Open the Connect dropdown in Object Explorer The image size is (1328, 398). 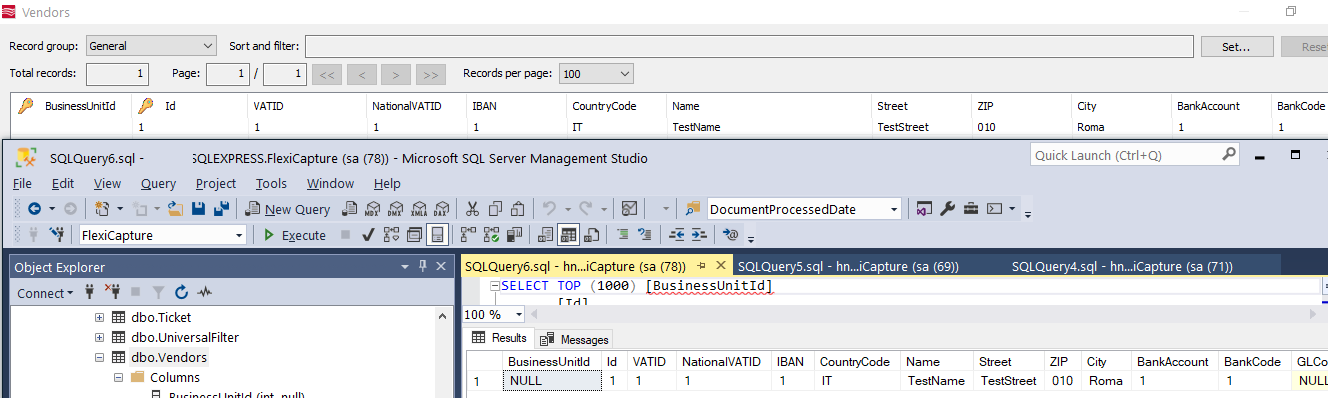point(45,293)
